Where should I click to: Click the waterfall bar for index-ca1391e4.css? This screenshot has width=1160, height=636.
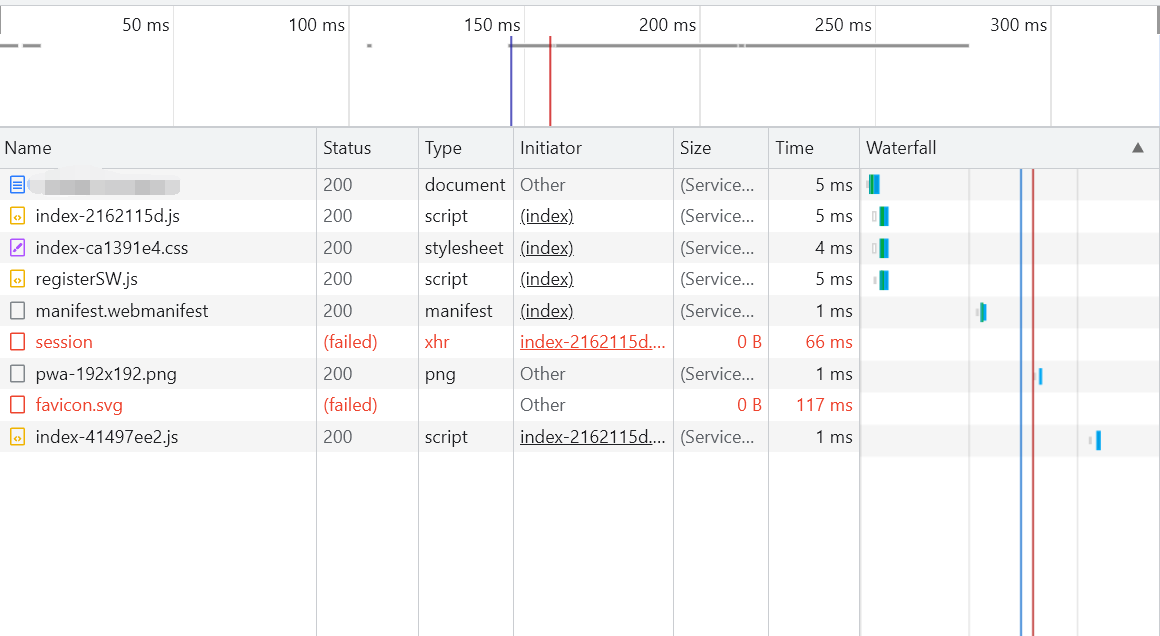pyautogui.click(x=880, y=248)
